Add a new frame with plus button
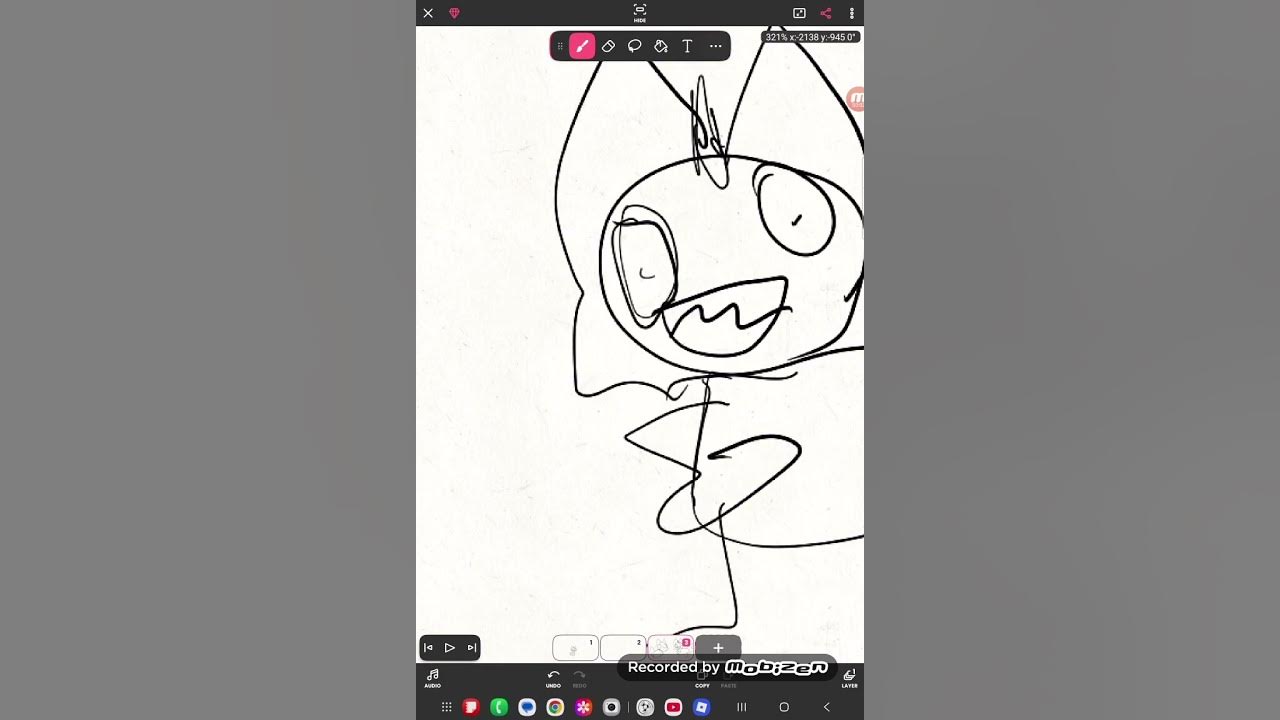This screenshot has height=720, width=1280. pyautogui.click(x=718, y=648)
